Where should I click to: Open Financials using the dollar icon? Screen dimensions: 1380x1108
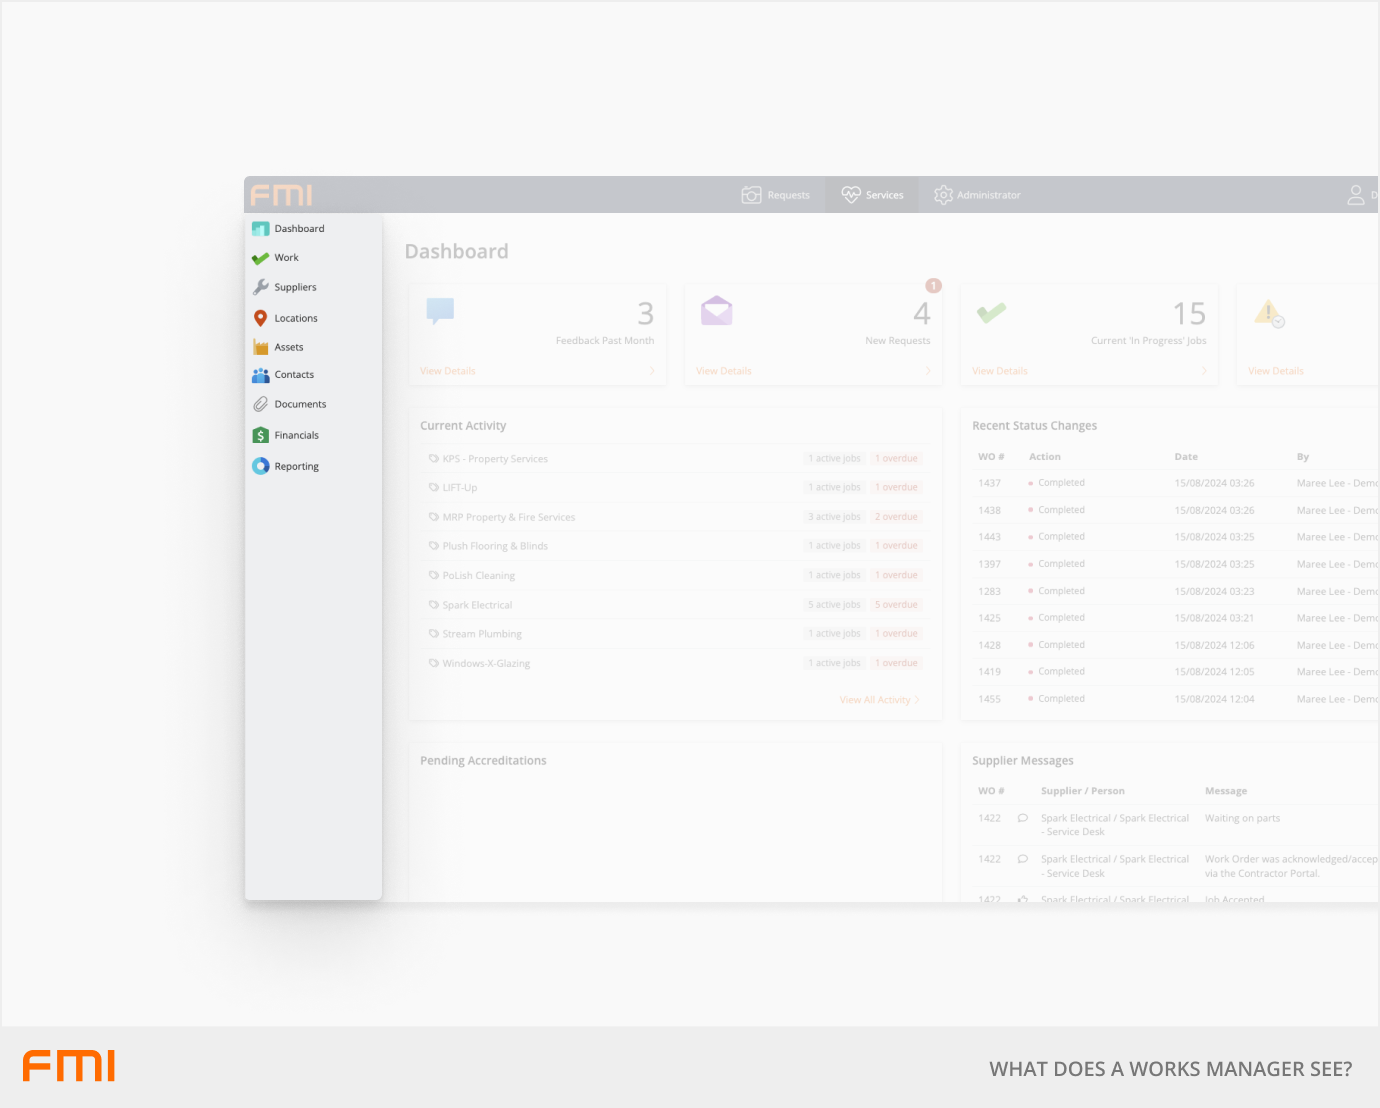[260, 435]
